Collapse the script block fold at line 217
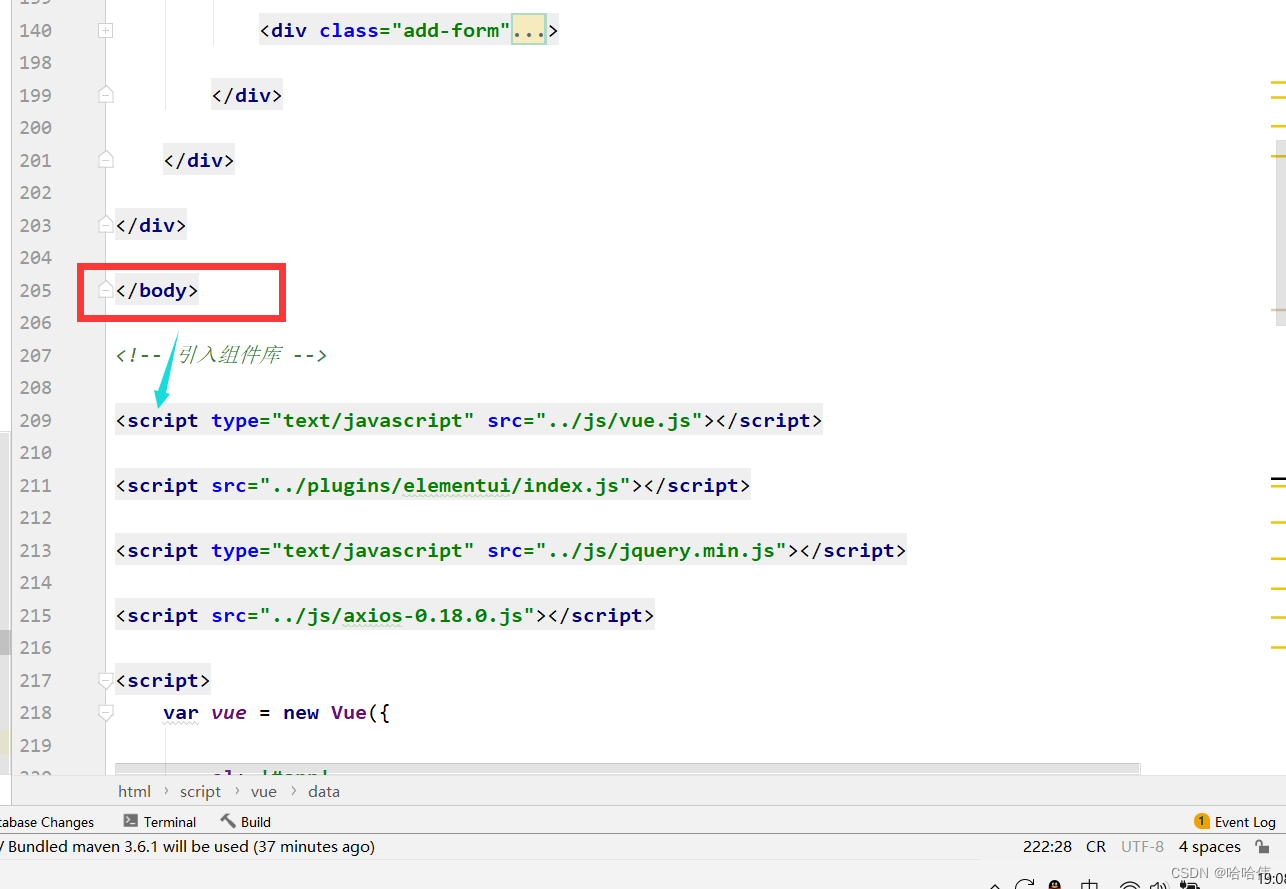 [105, 681]
